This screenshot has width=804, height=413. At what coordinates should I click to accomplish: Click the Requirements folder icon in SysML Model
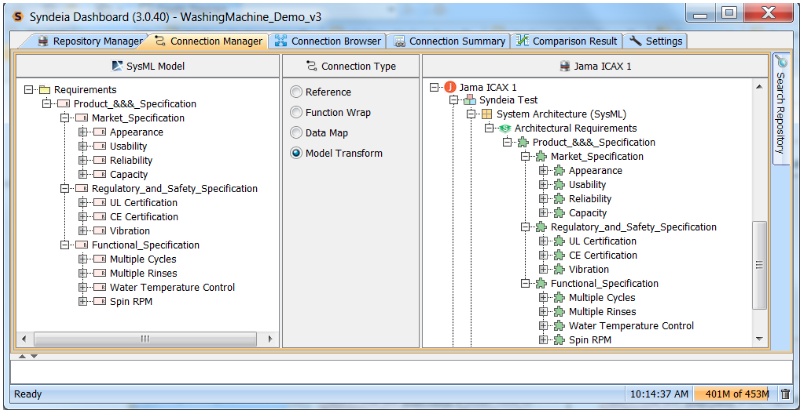pyautogui.click(x=44, y=90)
